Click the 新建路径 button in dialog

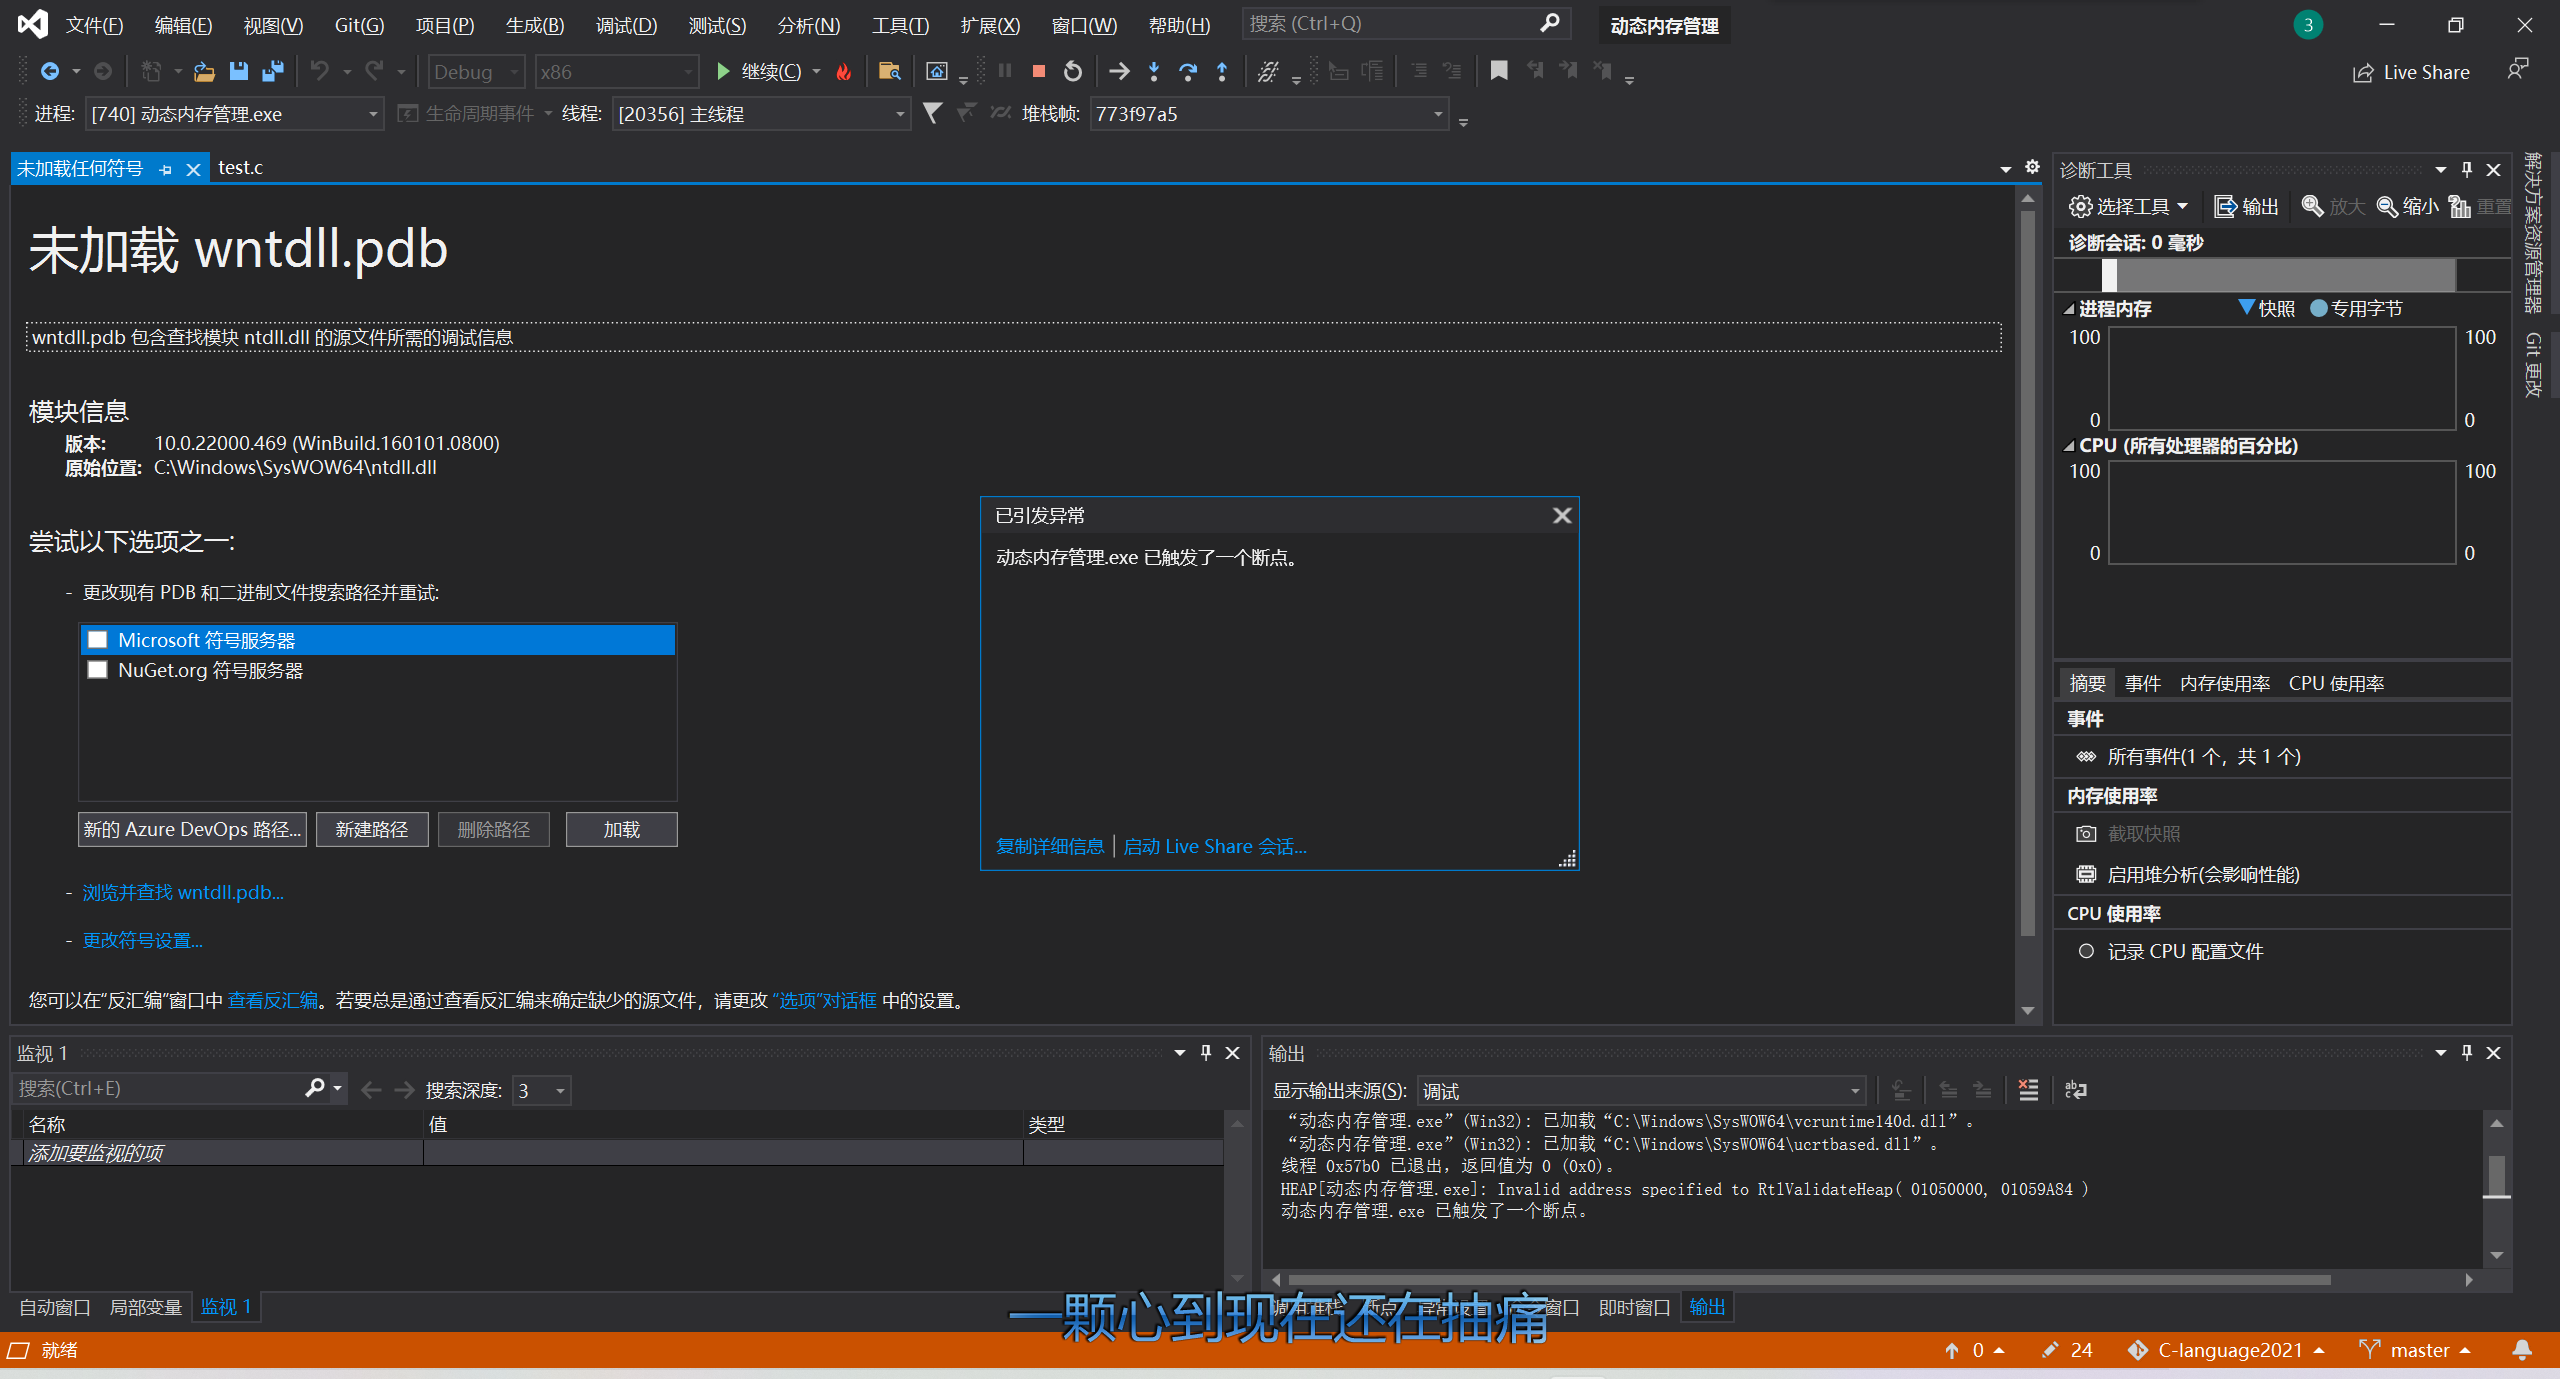pyautogui.click(x=370, y=830)
